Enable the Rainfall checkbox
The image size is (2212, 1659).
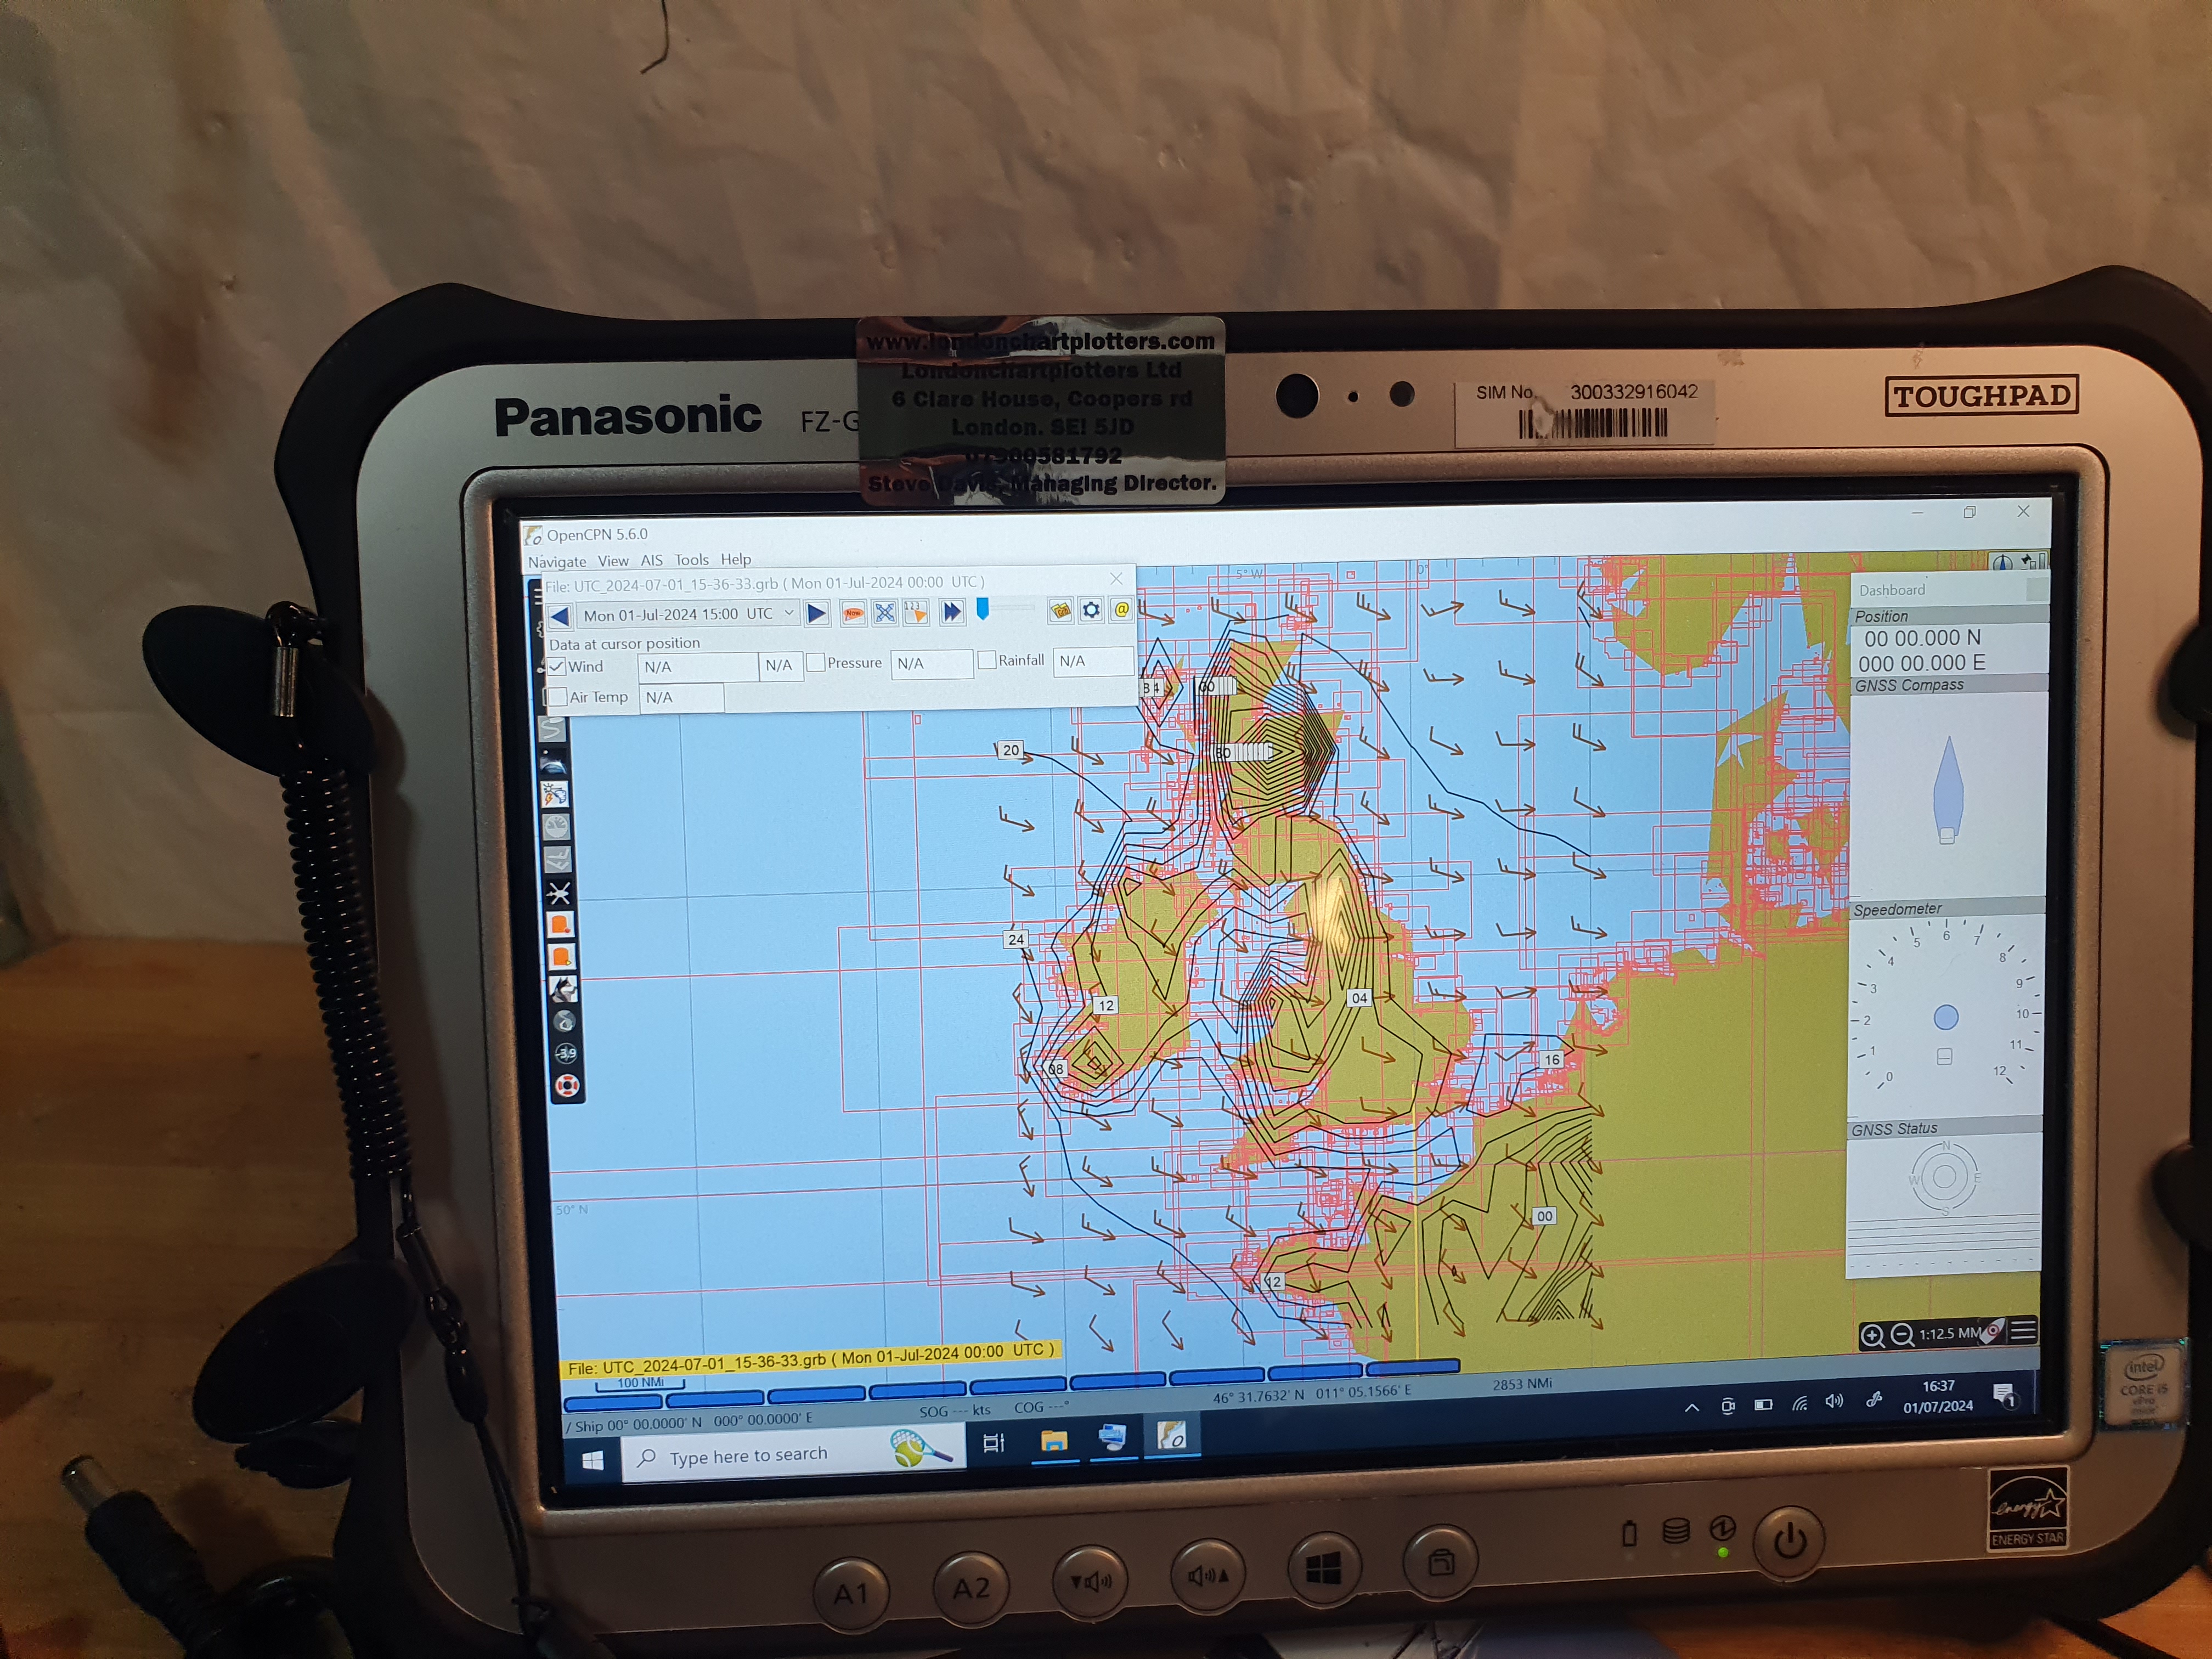(987, 660)
